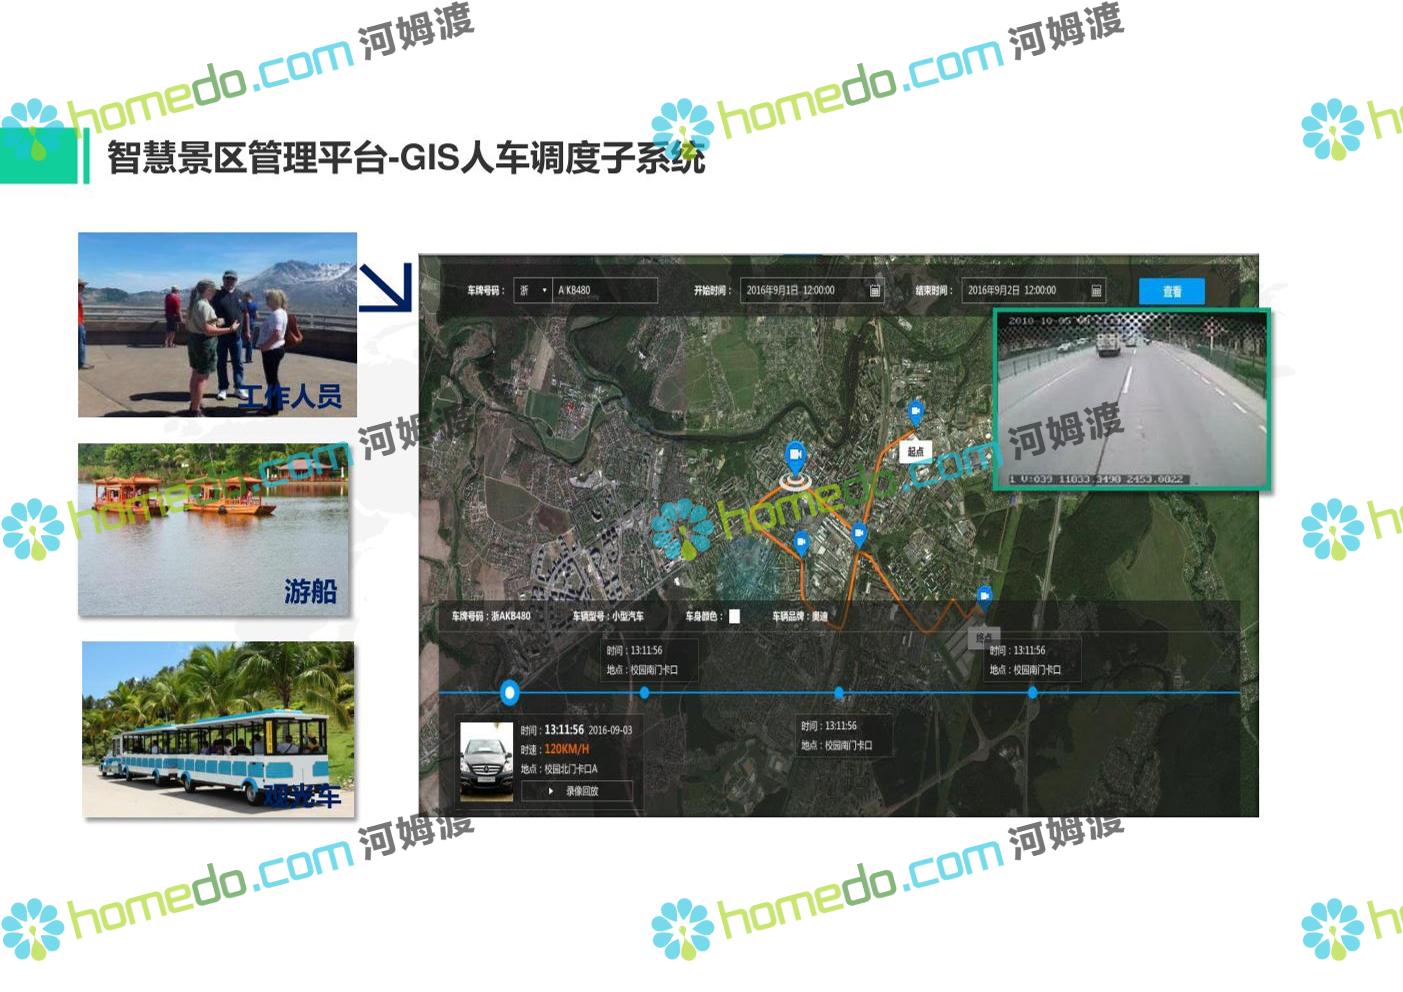Click the 车牌号码：浙AKB480 info text
Screen dimensions: 1403x992
[491, 616]
